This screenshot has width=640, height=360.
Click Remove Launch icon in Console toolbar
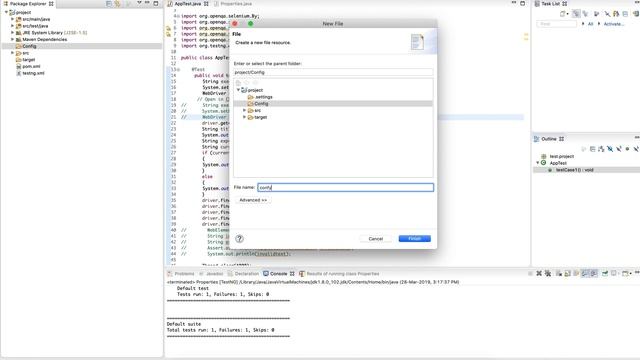click(x=539, y=273)
